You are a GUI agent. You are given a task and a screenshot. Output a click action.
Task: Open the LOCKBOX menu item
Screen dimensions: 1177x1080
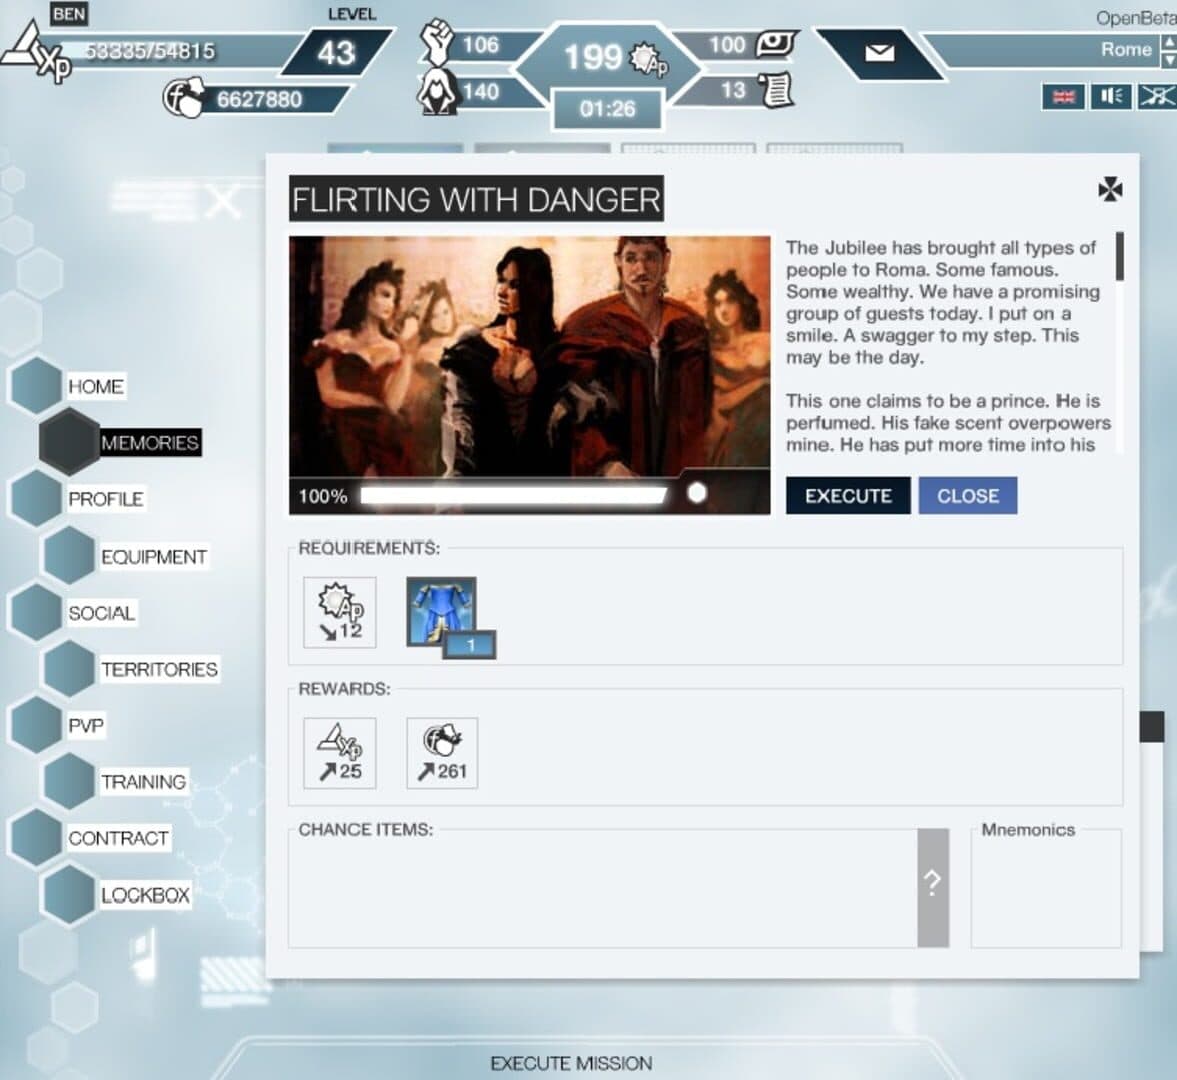pyautogui.click(x=146, y=895)
